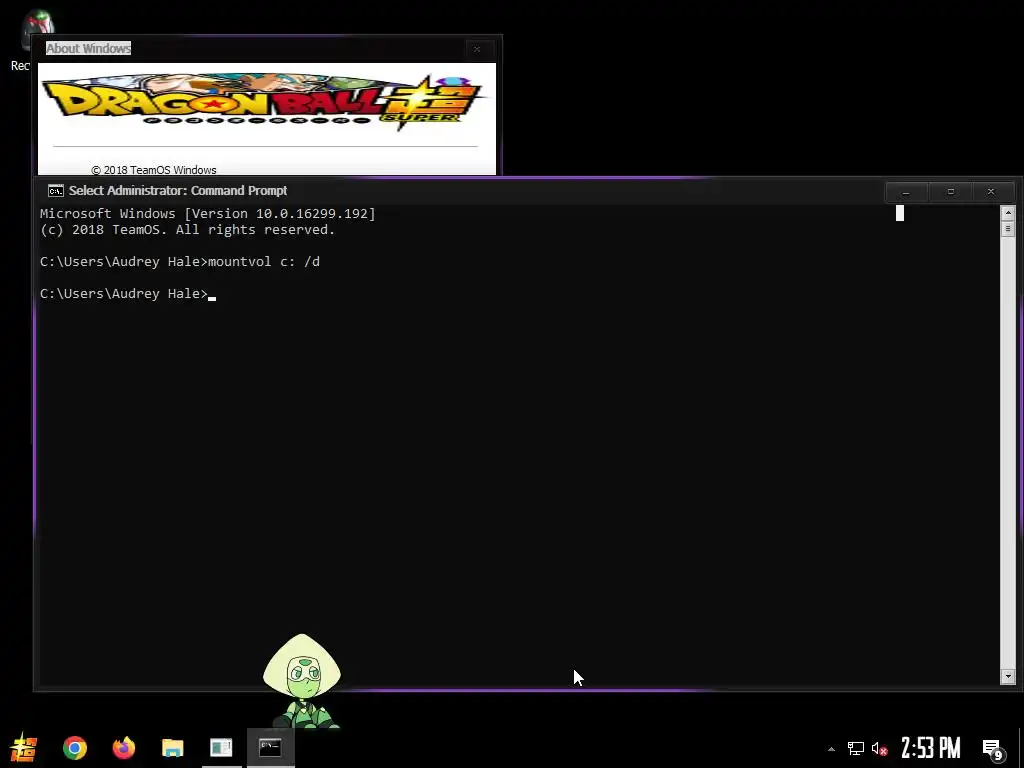Click the 'Select Administrator: Command Prompt' title
Screen dimensions: 1024x768
178,191
